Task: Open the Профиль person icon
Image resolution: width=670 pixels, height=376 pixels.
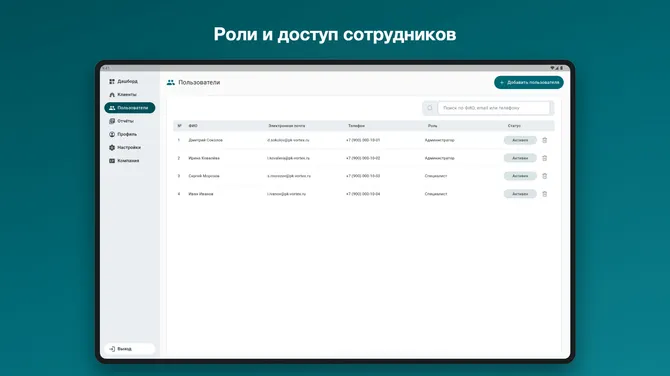Action: [x=112, y=134]
